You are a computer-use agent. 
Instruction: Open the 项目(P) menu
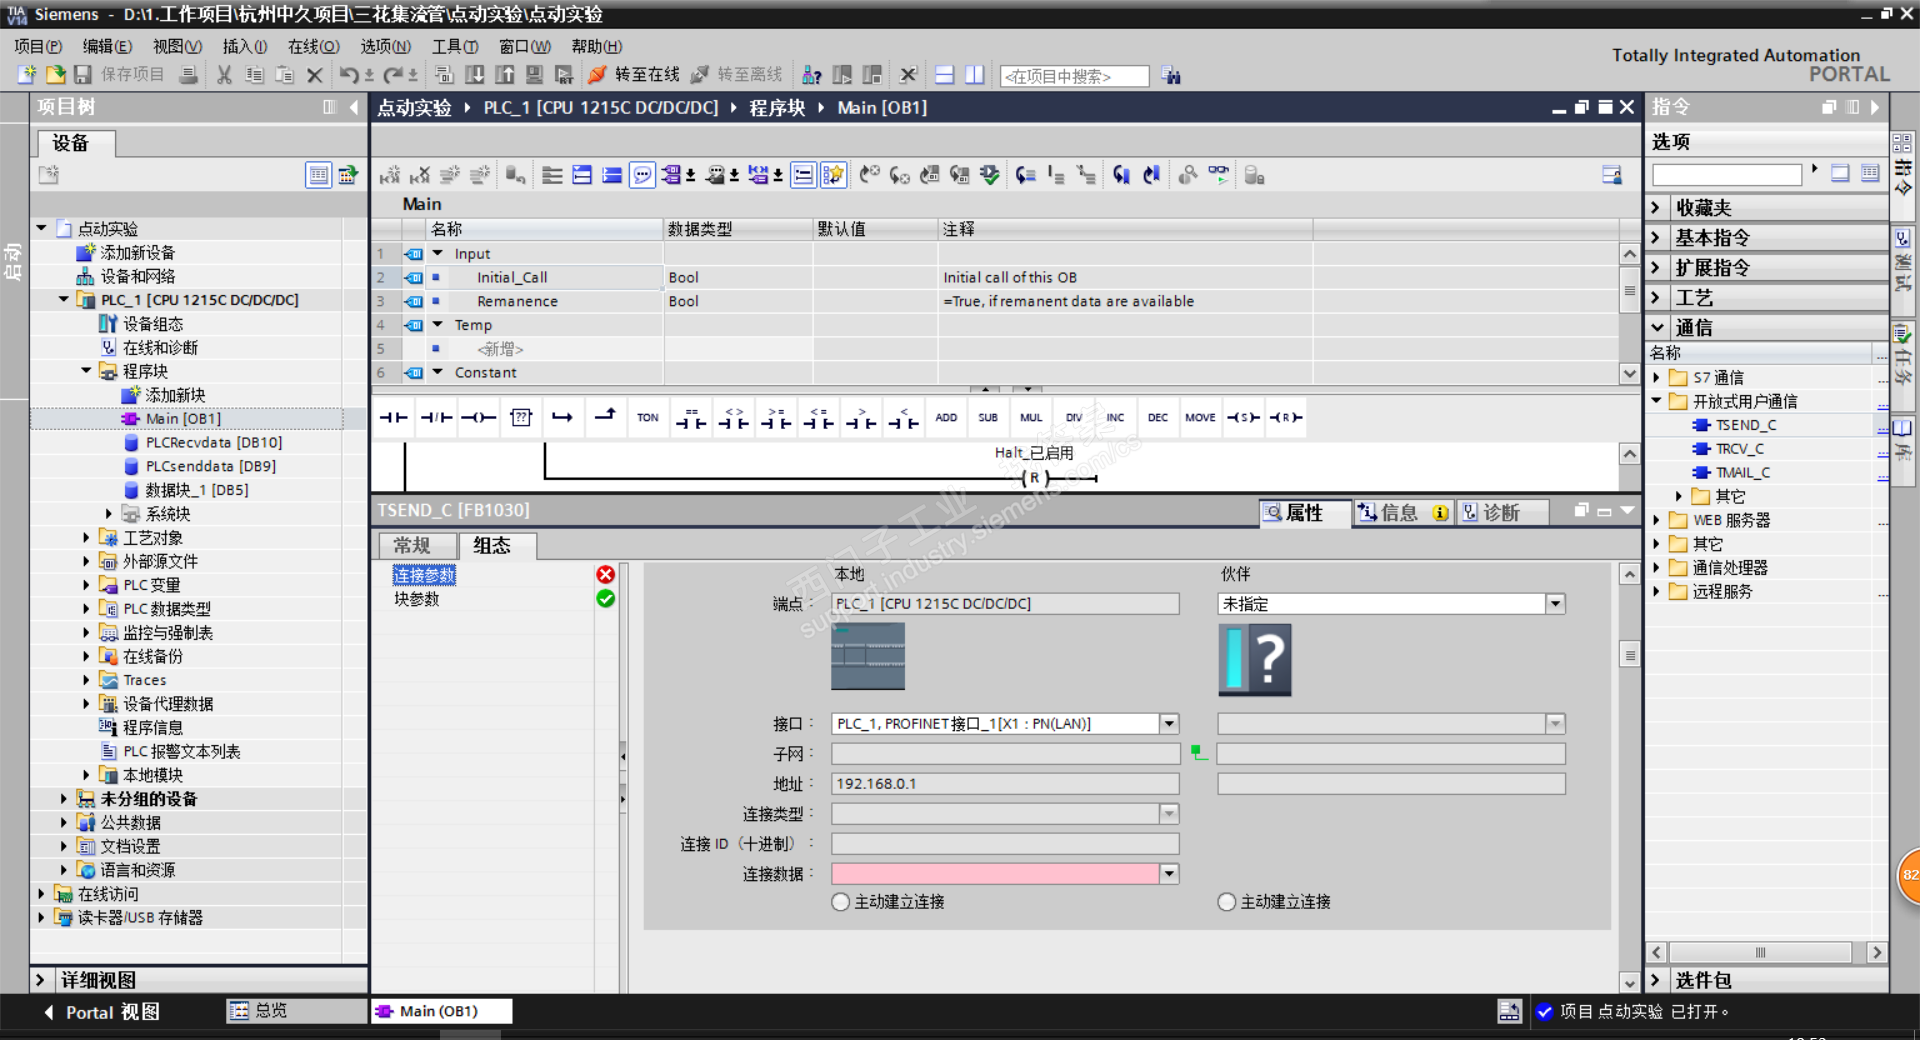coord(38,46)
